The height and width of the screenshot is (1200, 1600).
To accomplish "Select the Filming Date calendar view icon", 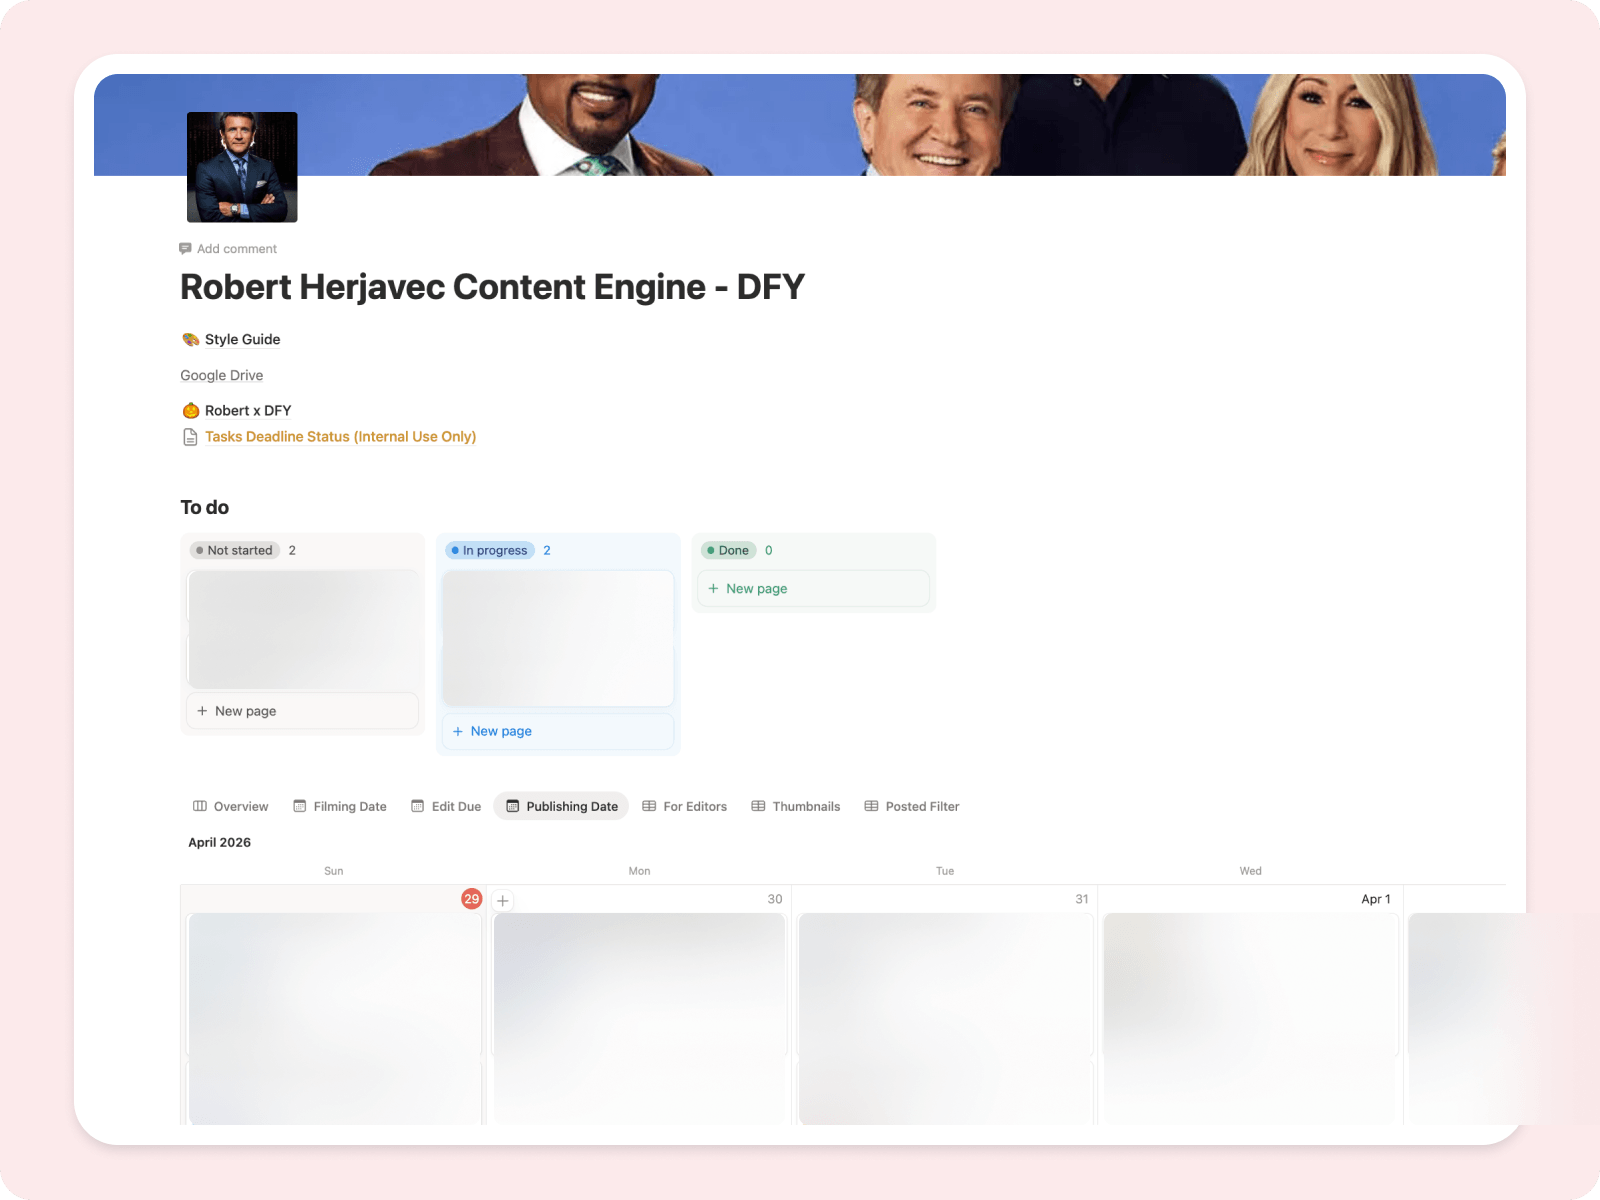I will coord(299,806).
